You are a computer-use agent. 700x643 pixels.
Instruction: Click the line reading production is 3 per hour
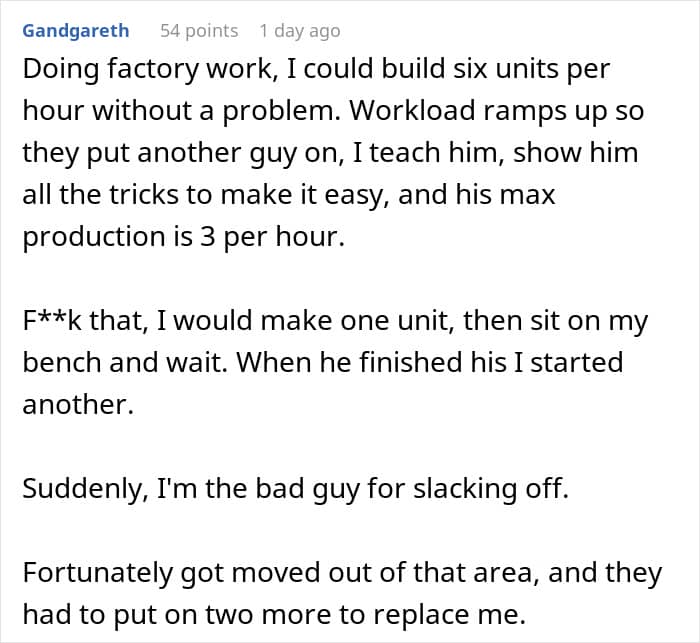click(x=183, y=236)
